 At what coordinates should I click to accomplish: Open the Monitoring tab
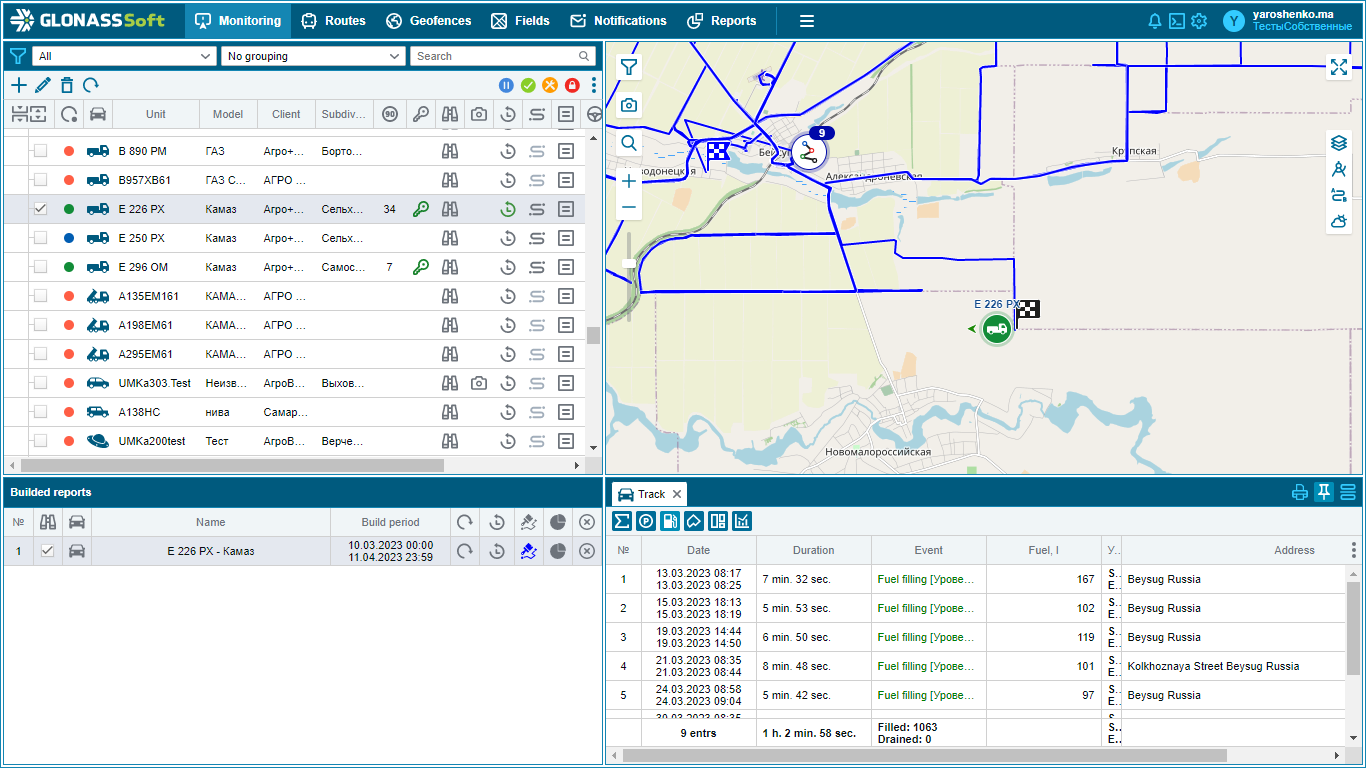click(x=238, y=21)
